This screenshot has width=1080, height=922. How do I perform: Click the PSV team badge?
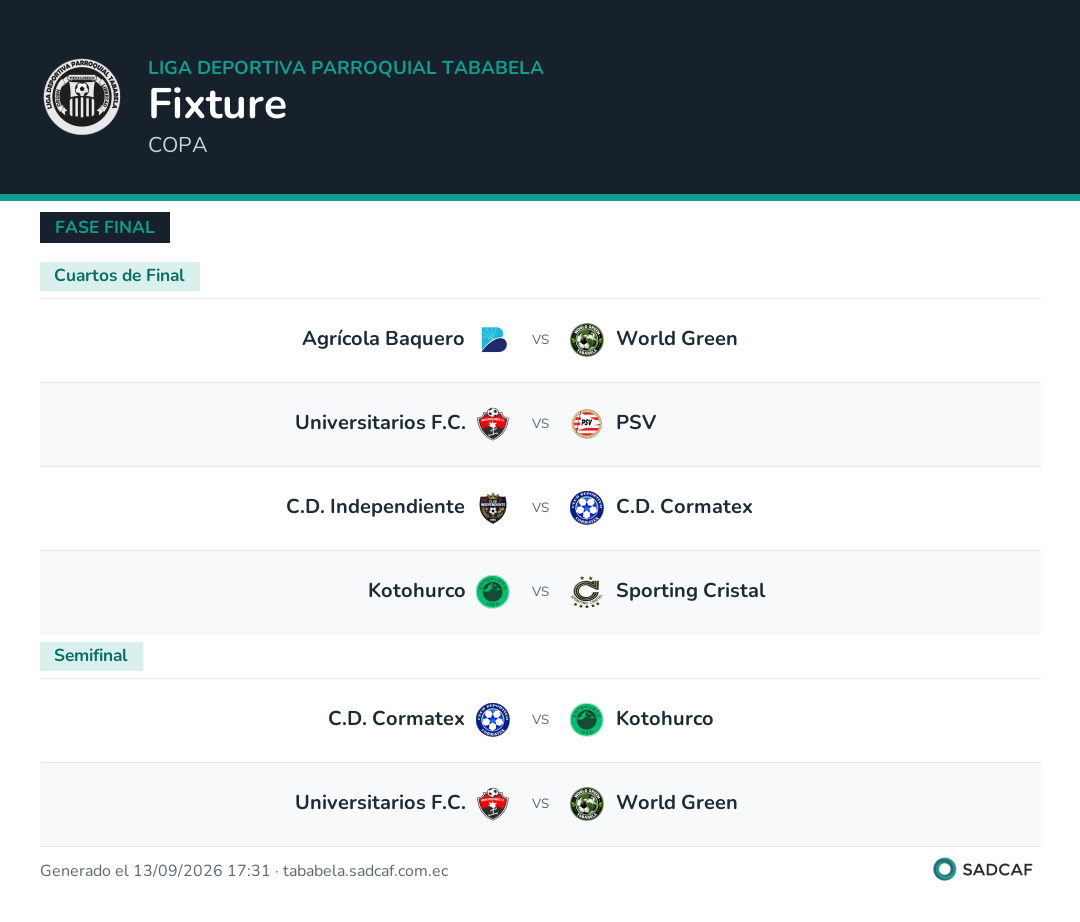tap(587, 423)
